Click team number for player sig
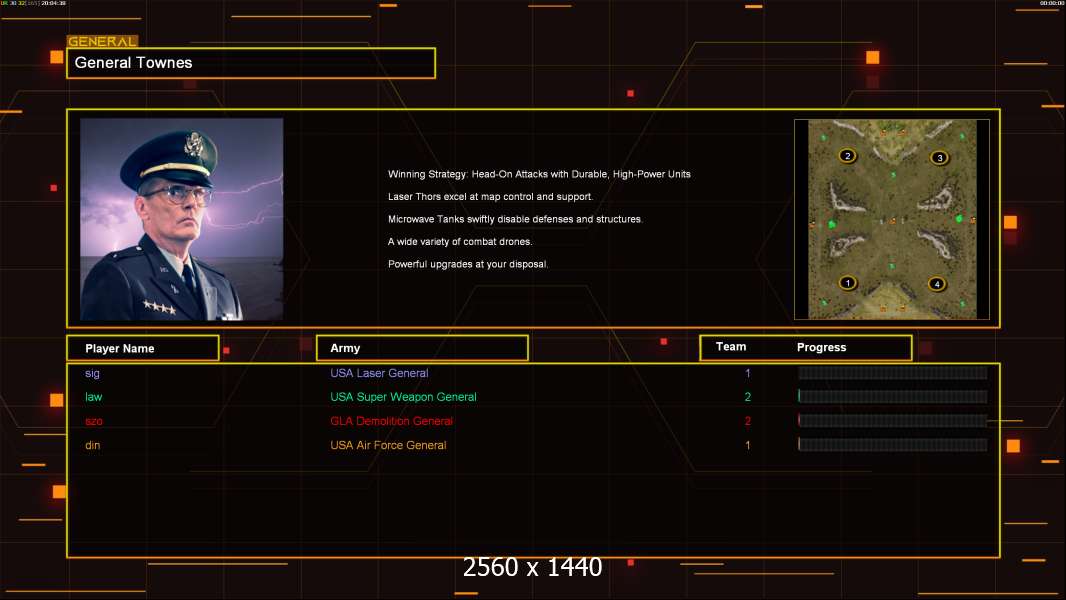 (748, 373)
